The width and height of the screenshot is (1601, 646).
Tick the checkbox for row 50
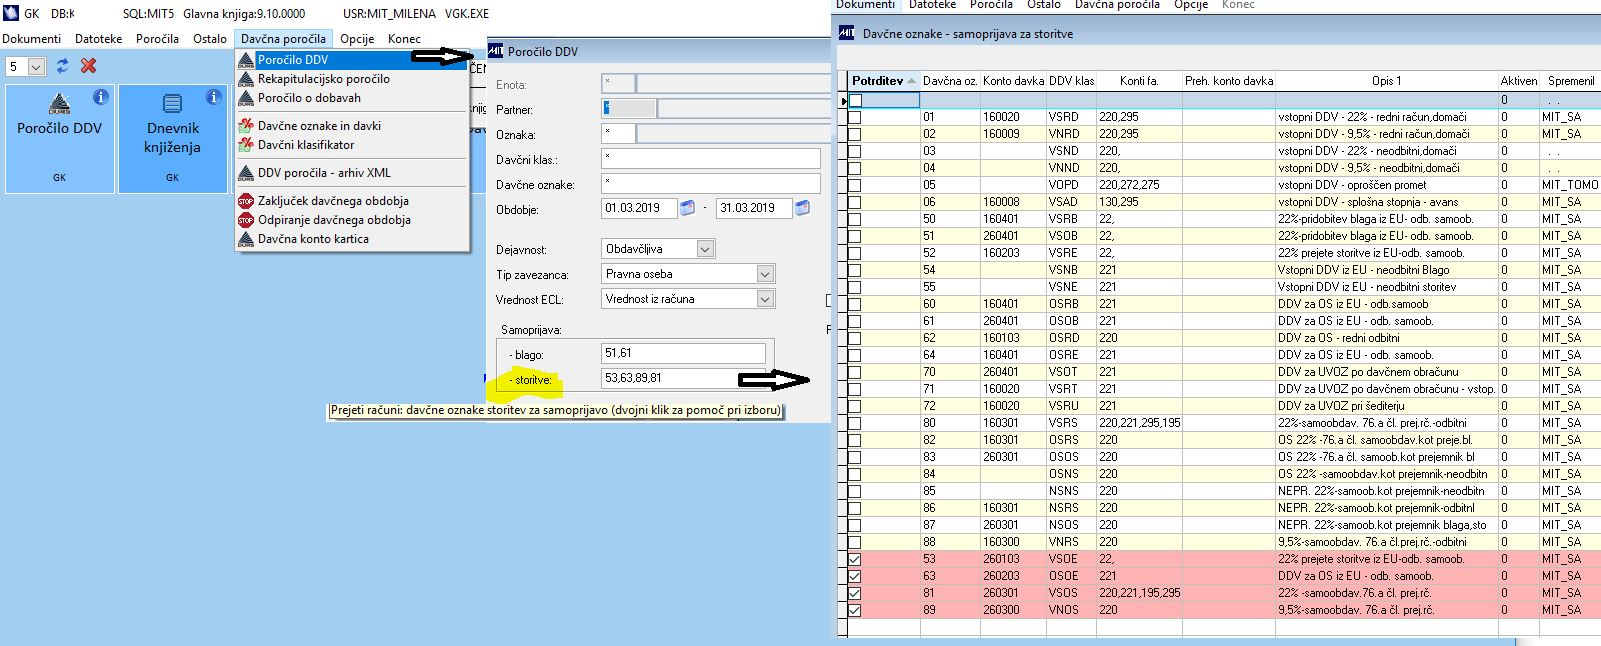[x=855, y=219]
